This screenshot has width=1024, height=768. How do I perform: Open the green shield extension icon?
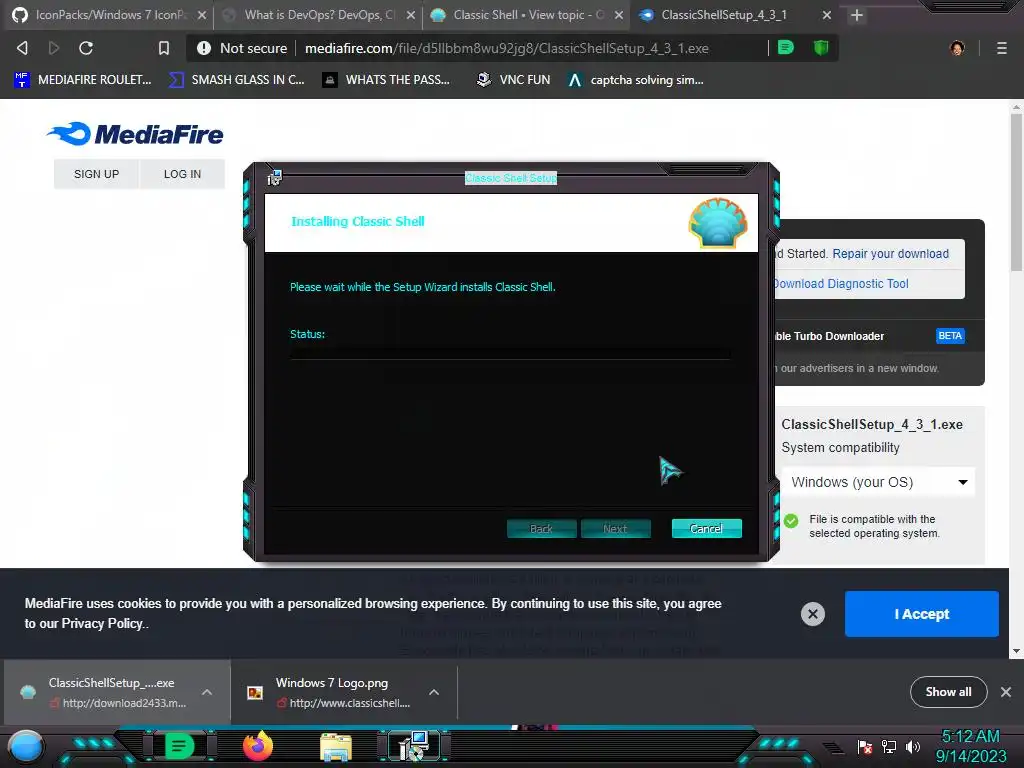pyautogui.click(x=821, y=47)
